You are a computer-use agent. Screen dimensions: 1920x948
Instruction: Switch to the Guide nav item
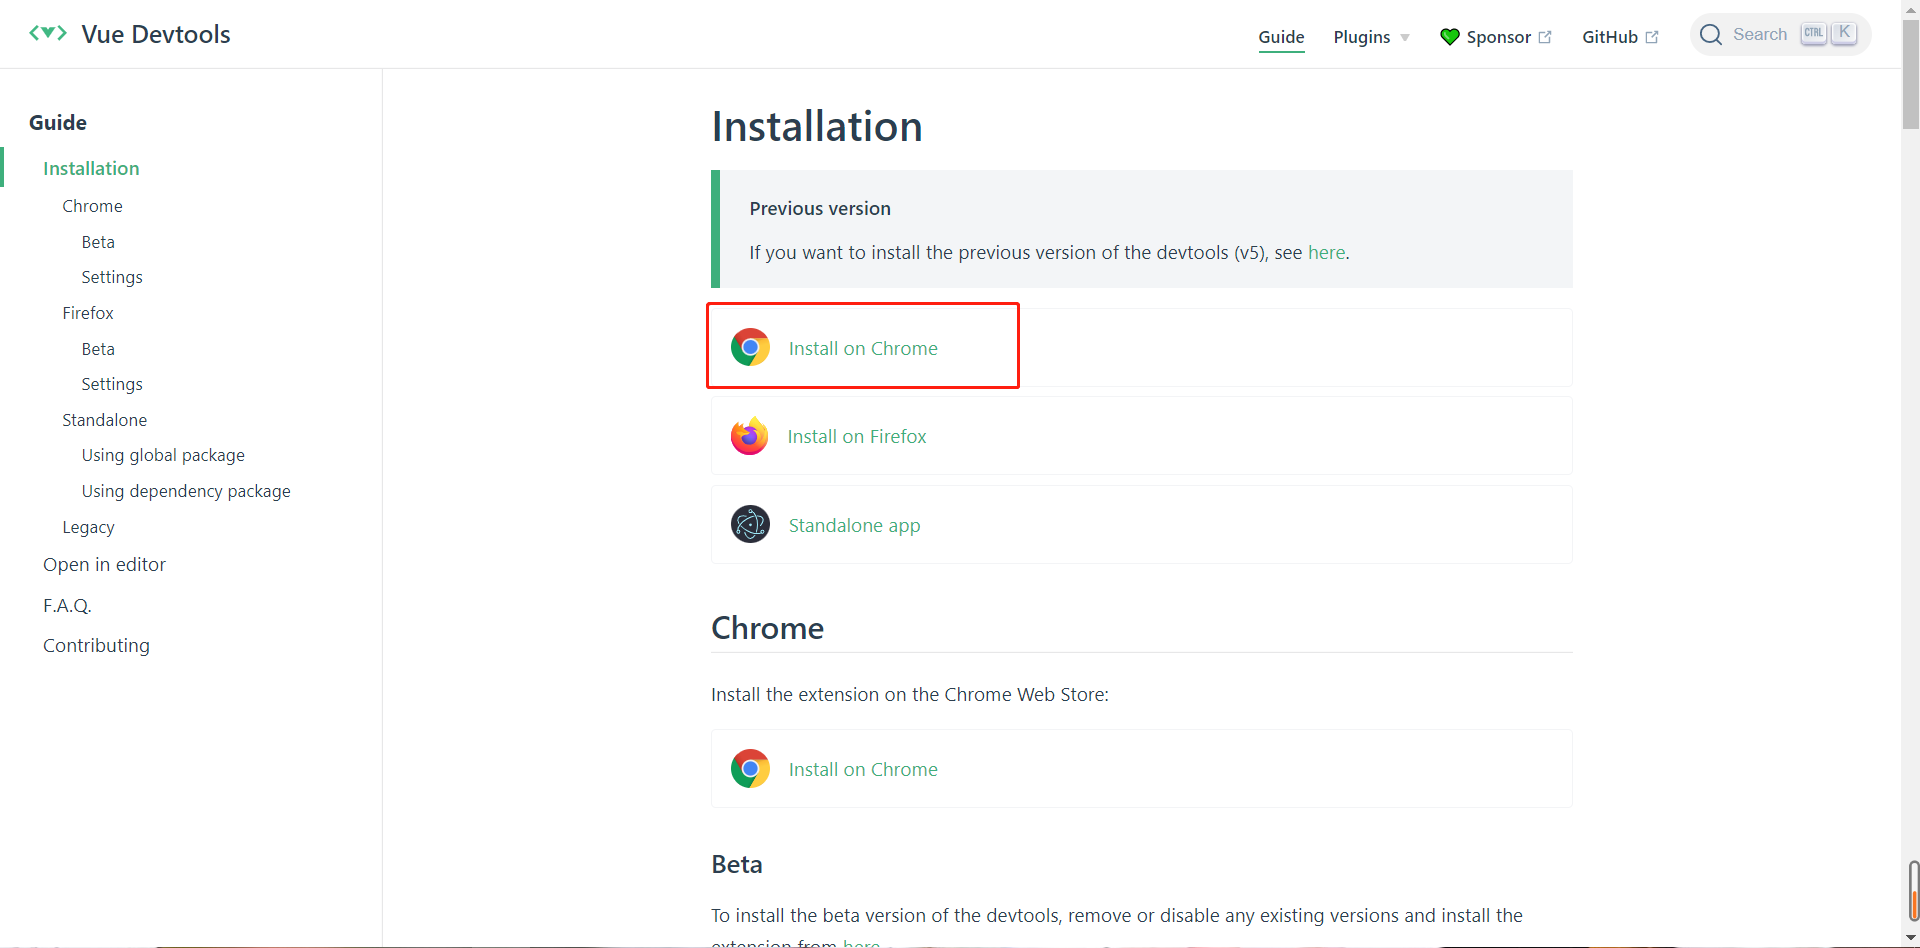(x=1281, y=37)
